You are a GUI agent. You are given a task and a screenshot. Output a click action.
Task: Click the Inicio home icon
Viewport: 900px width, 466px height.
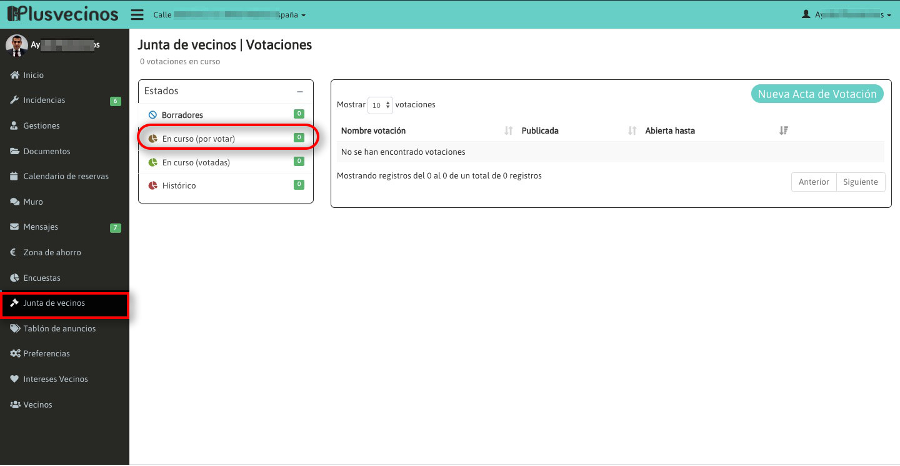click(x=15, y=75)
